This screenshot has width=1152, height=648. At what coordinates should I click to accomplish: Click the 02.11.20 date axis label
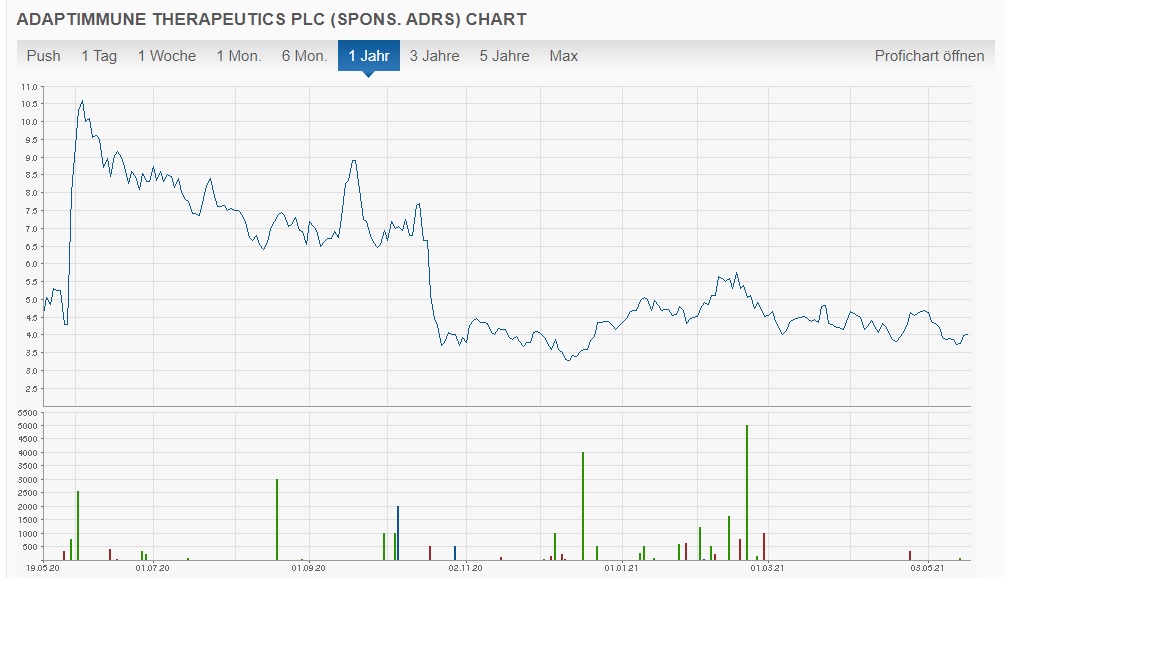[466, 568]
